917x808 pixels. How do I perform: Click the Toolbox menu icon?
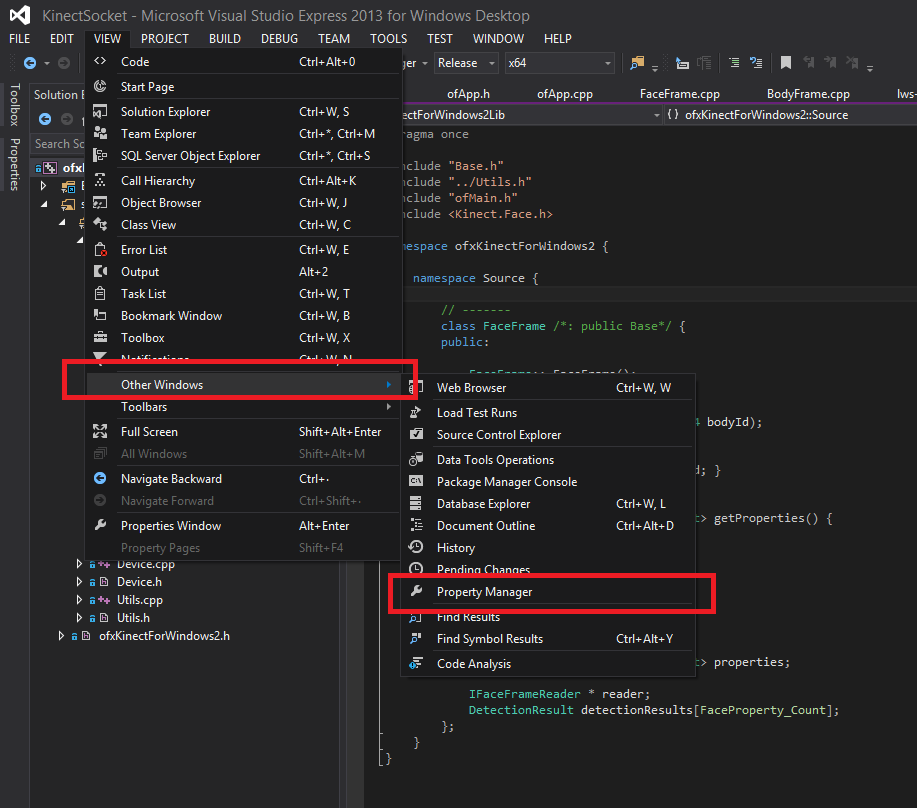100,337
